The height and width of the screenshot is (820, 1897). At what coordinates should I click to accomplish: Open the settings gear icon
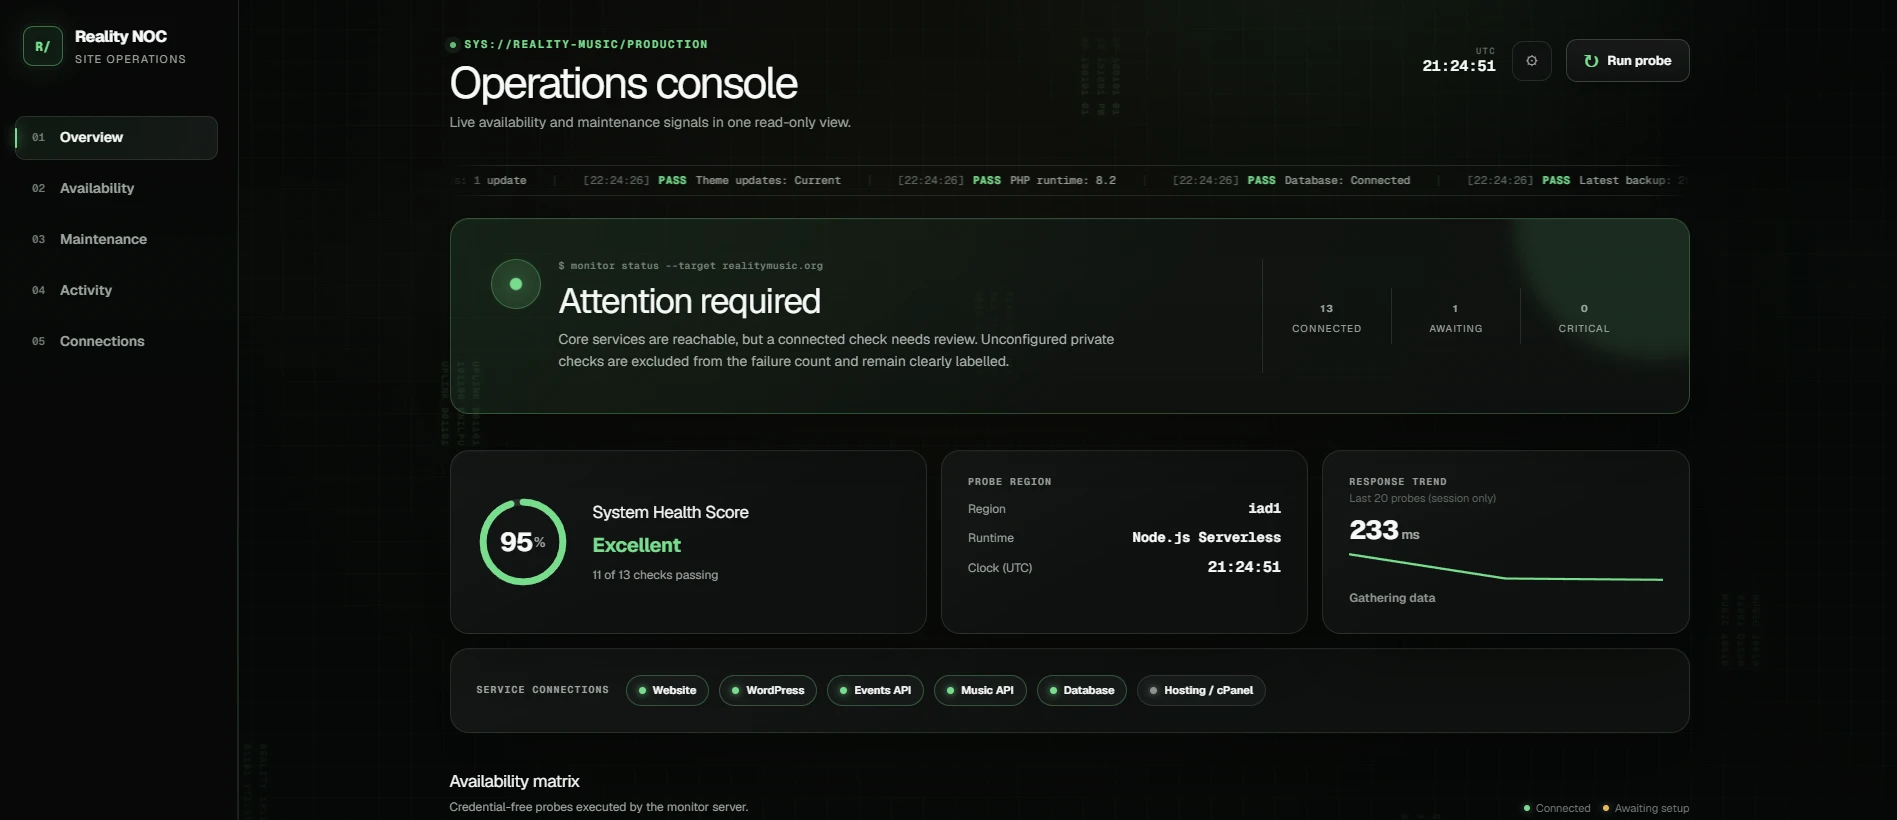point(1532,61)
